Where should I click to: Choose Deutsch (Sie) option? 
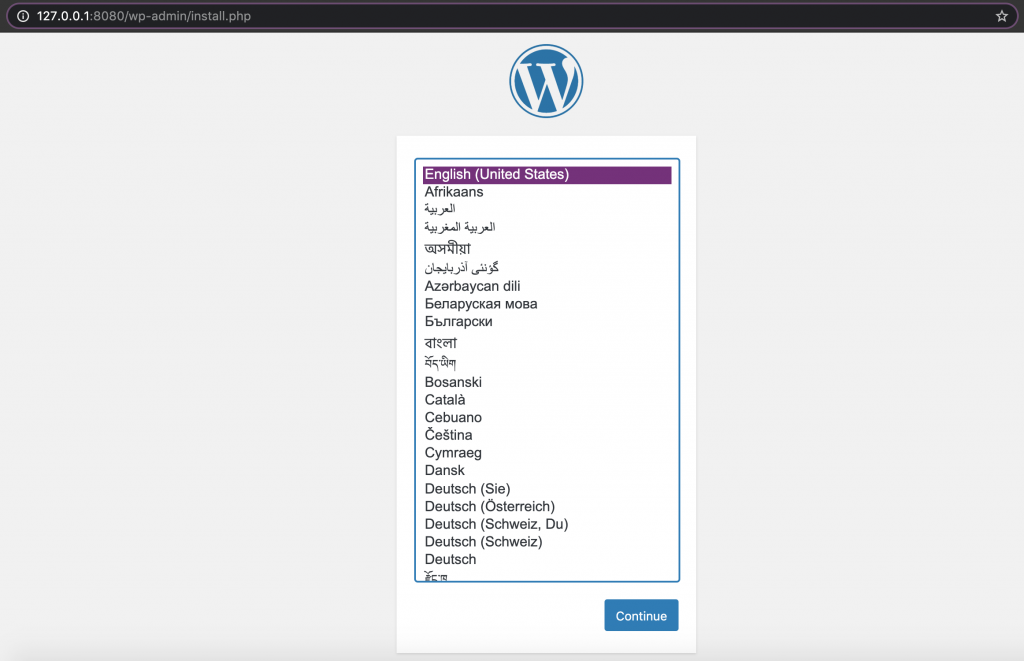coord(467,489)
